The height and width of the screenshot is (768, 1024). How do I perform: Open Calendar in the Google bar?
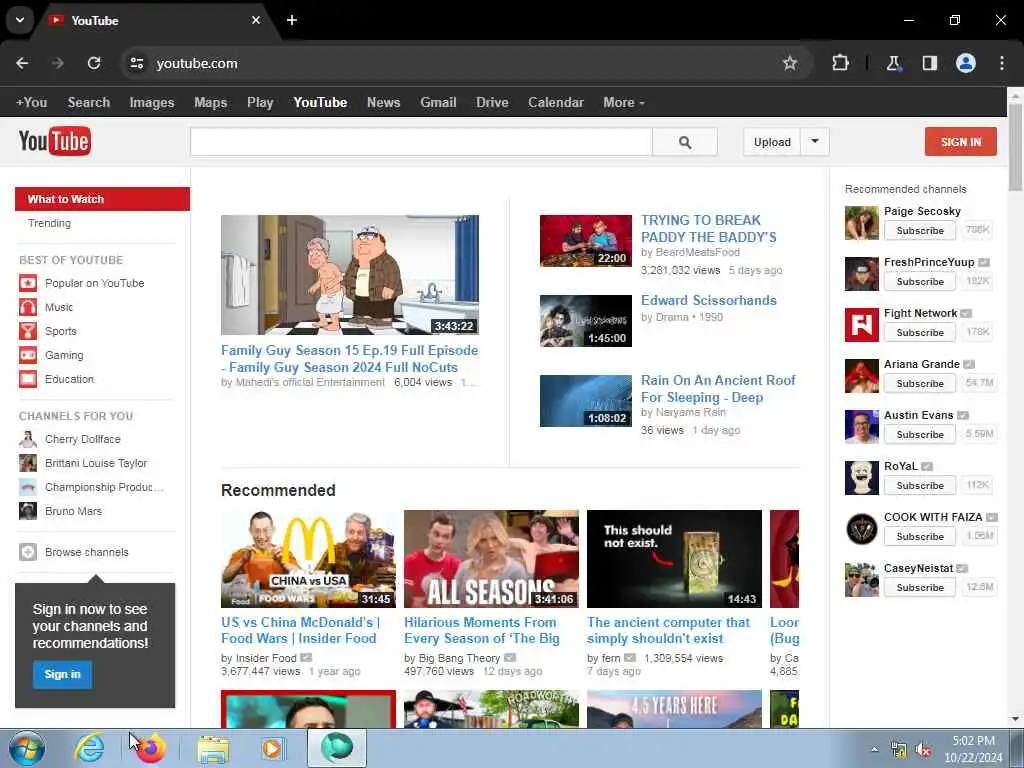[556, 103]
